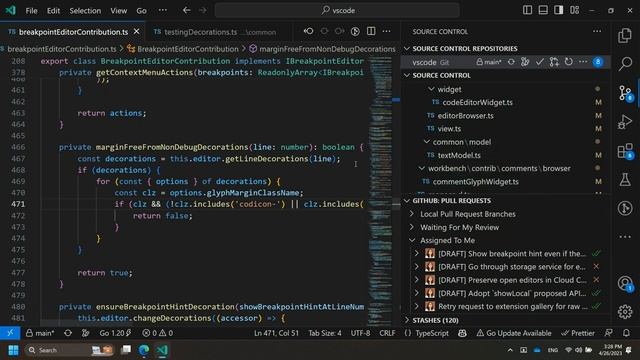Screen dimensions: 640x360
Task: Open the Explorer view in activity bar
Action: 625,36
